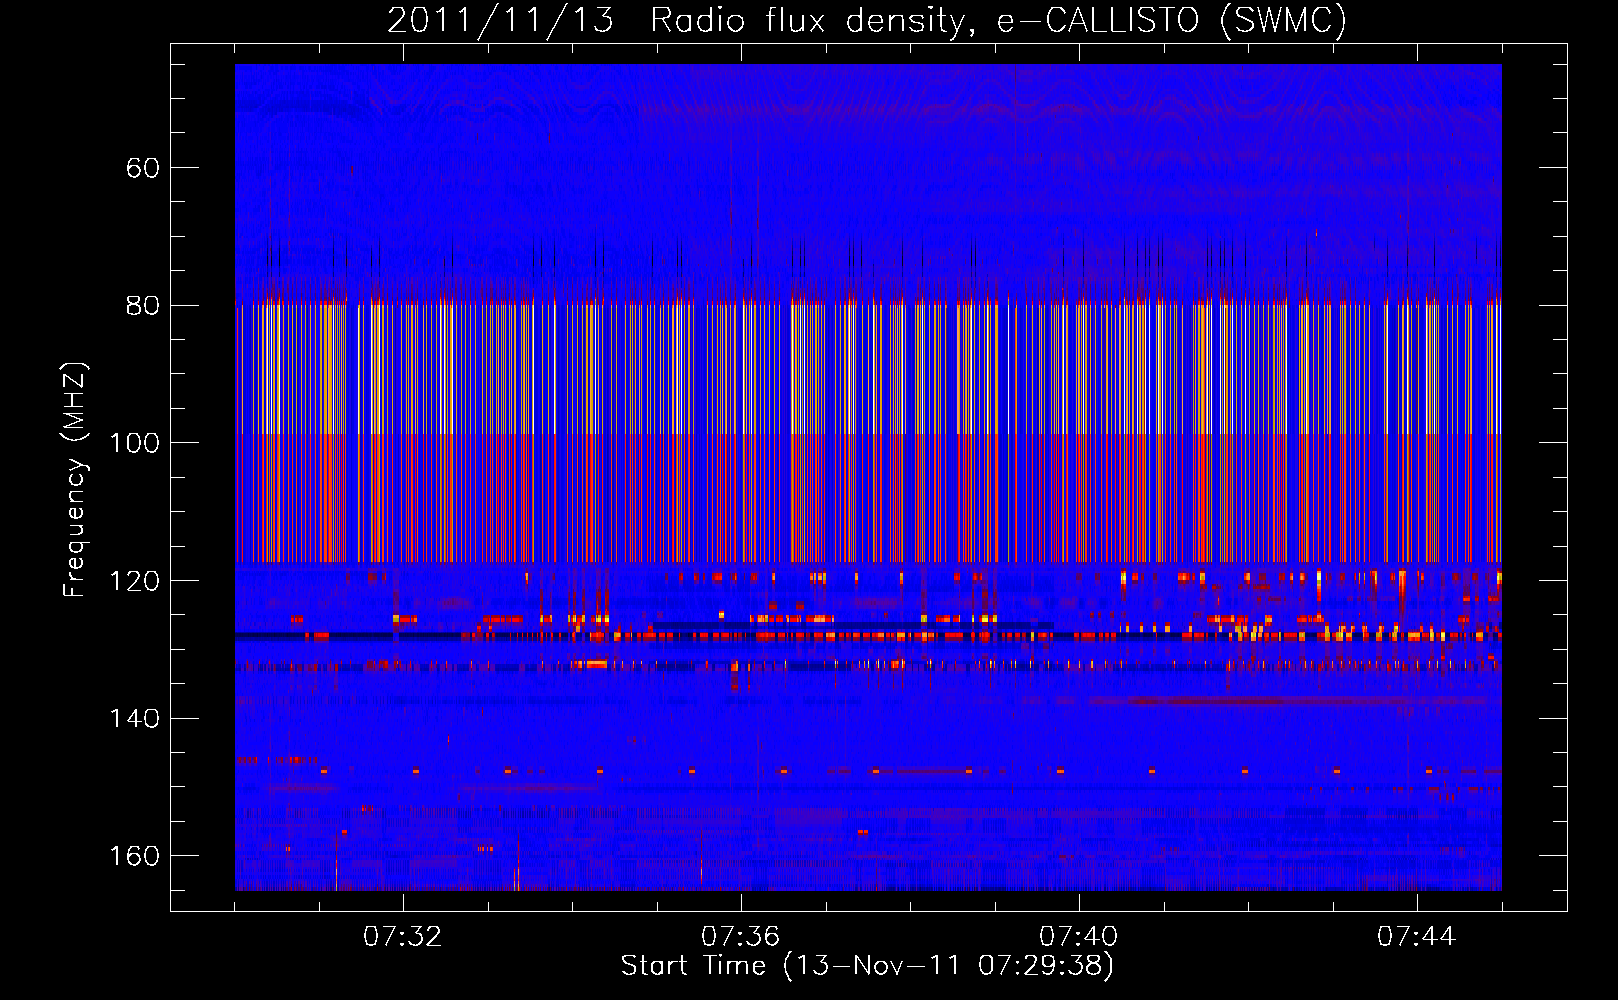Click the 07:40 time tick label
Viewport: 1618px width, 1000px height.
point(1078,936)
